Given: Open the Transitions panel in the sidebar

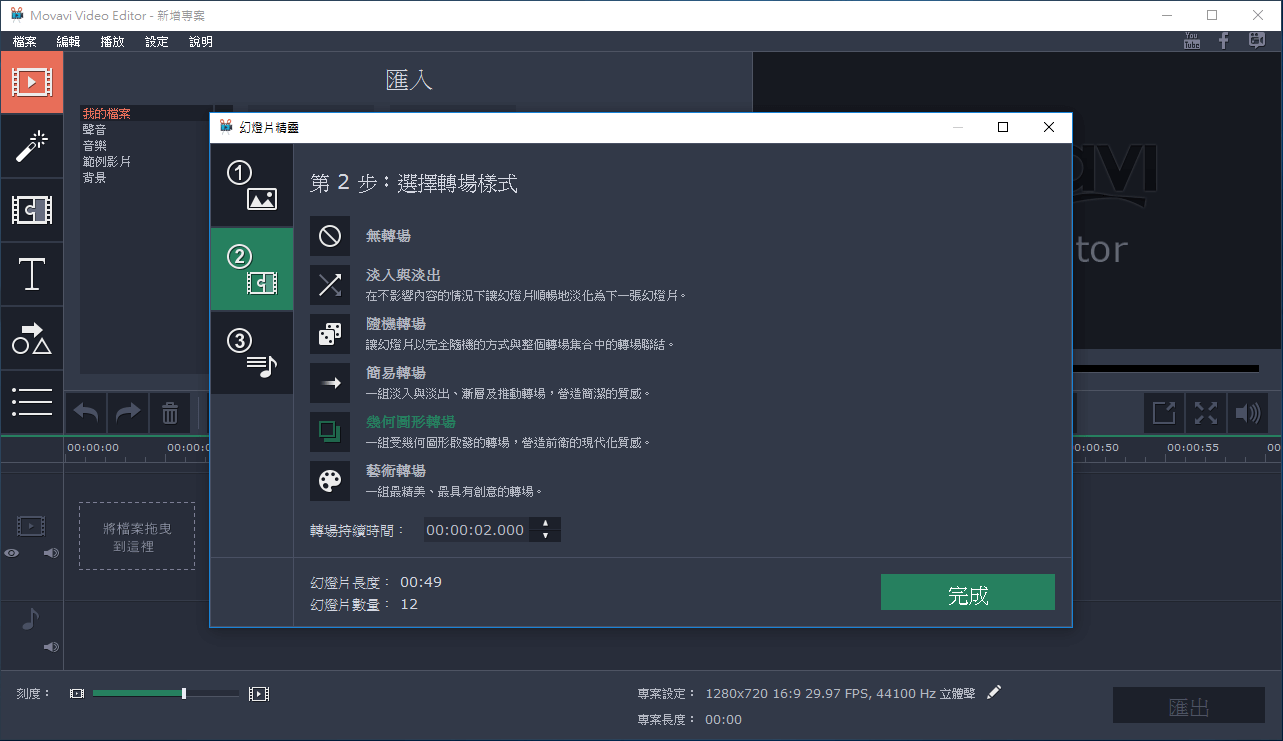Looking at the screenshot, I should (x=31, y=210).
